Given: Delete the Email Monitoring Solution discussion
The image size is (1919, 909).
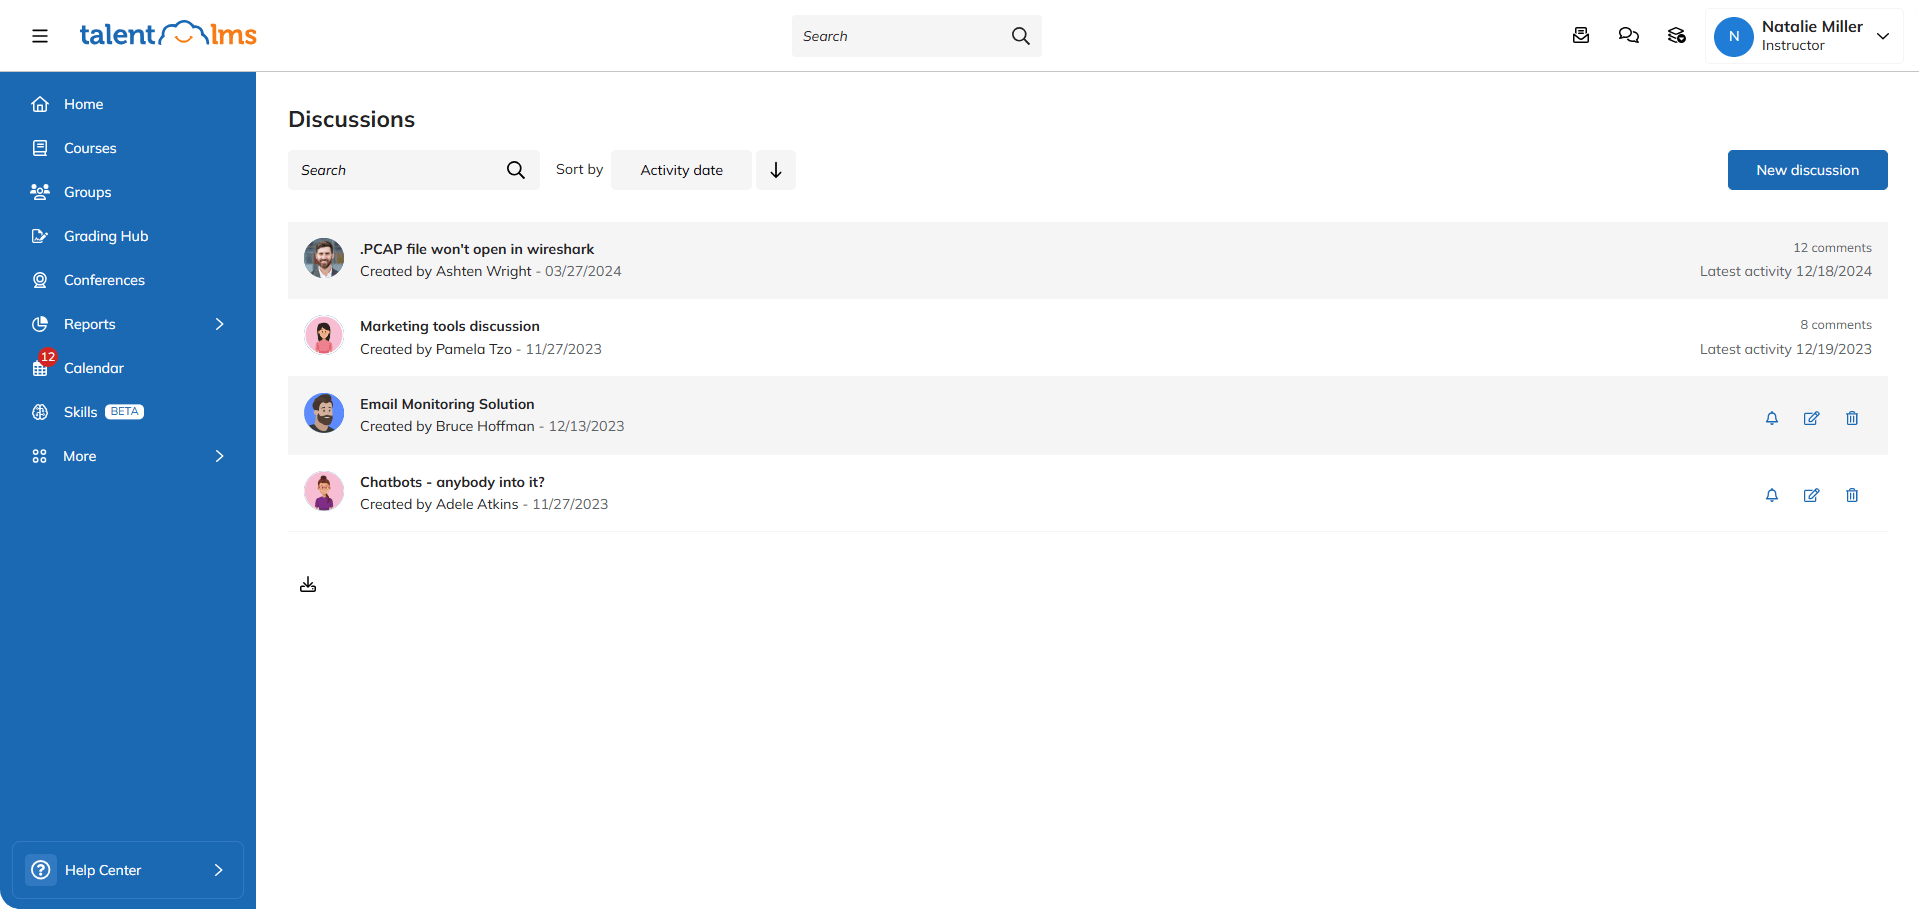Looking at the screenshot, I should pos(1852,418).
